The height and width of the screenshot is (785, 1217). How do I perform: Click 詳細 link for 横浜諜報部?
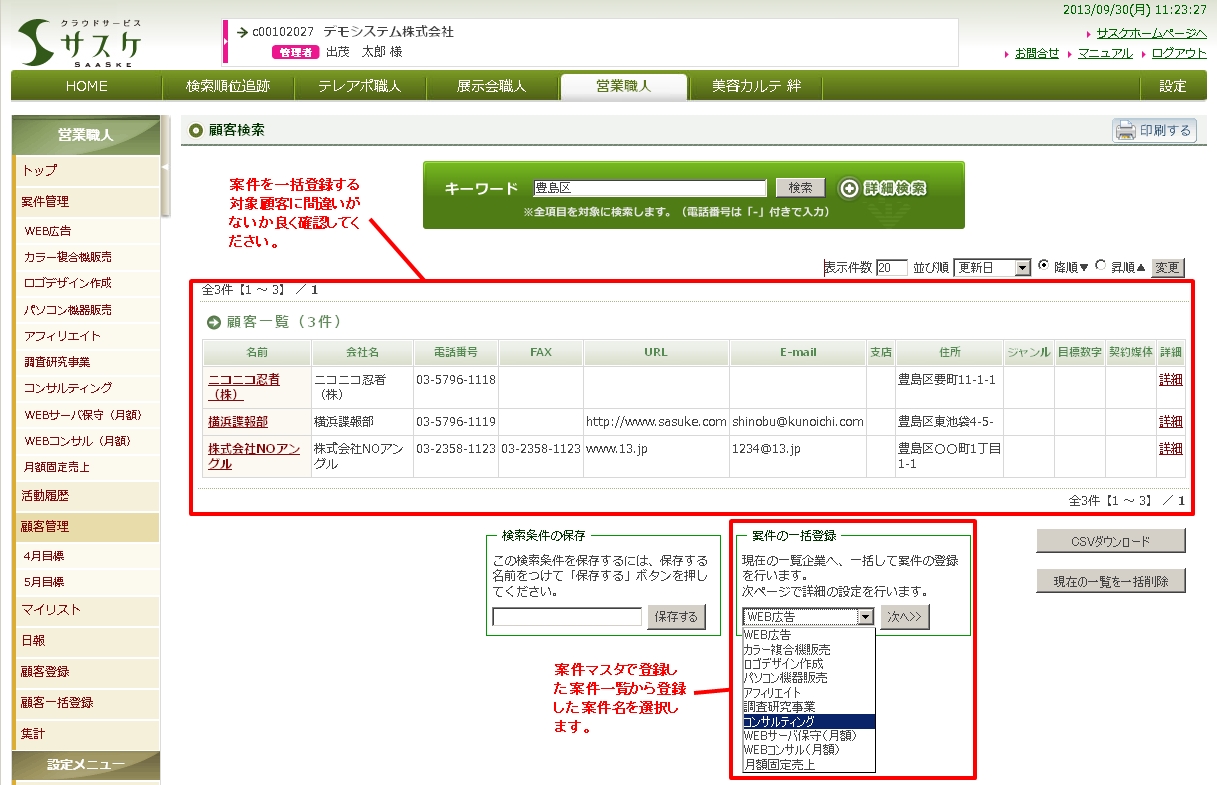click(x=1170, y=422)
